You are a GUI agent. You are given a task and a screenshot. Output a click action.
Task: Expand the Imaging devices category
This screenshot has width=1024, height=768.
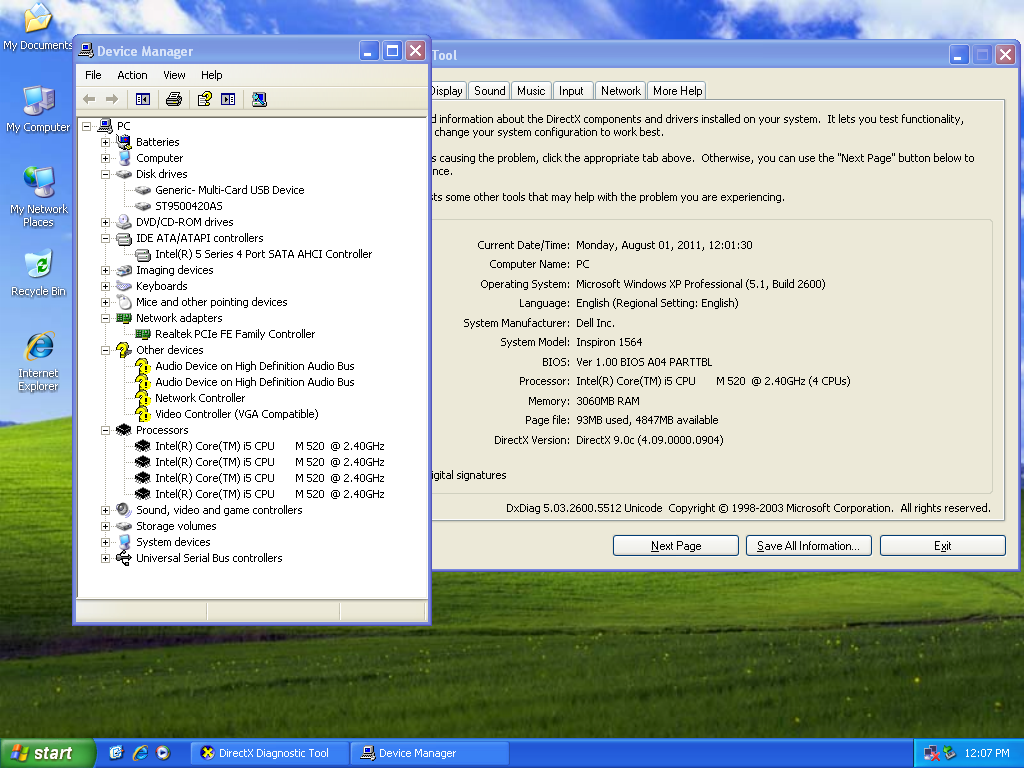pos(105,270)
